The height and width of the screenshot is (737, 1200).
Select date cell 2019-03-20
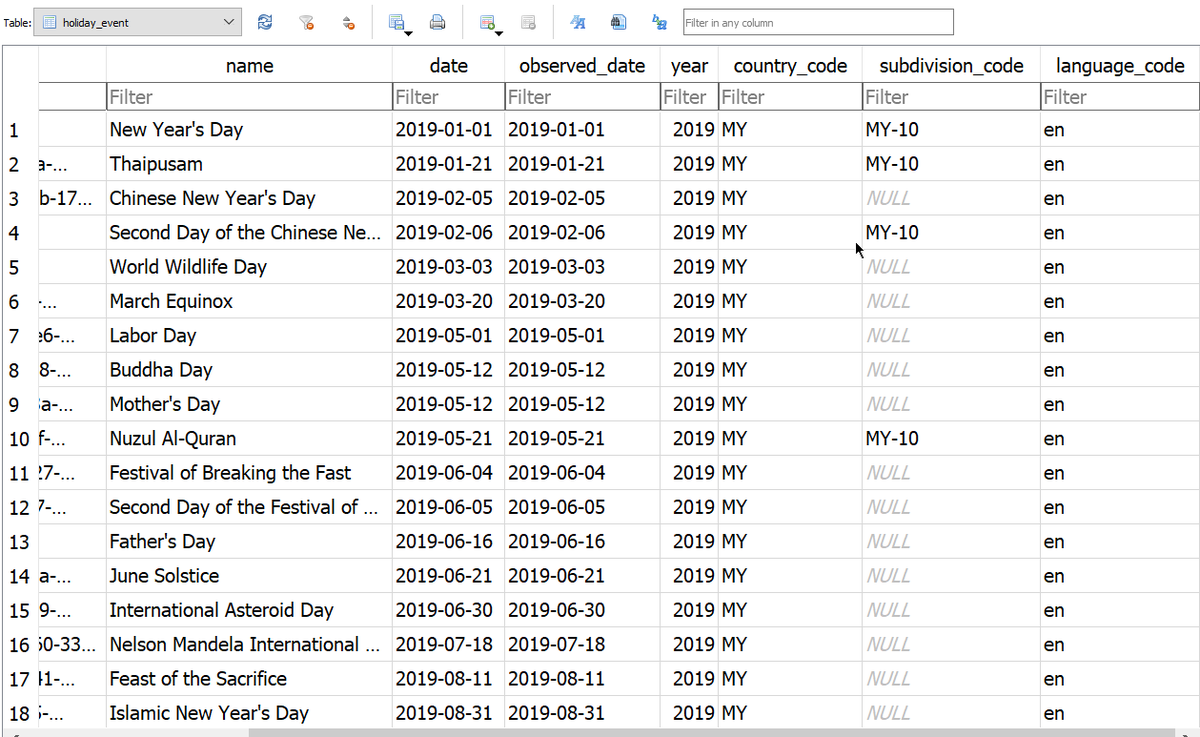(448, 301)
